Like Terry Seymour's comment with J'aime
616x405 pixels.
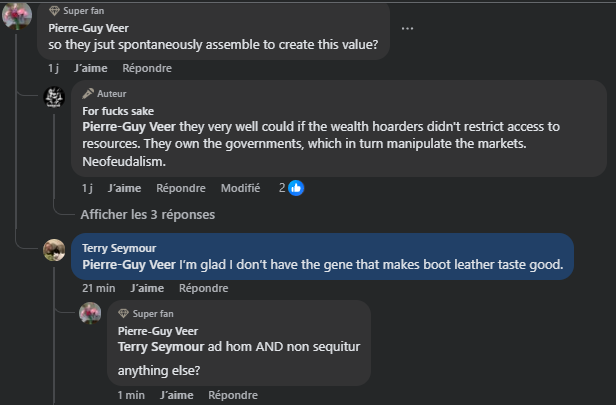pyautogui.click(x=147, y=288)
